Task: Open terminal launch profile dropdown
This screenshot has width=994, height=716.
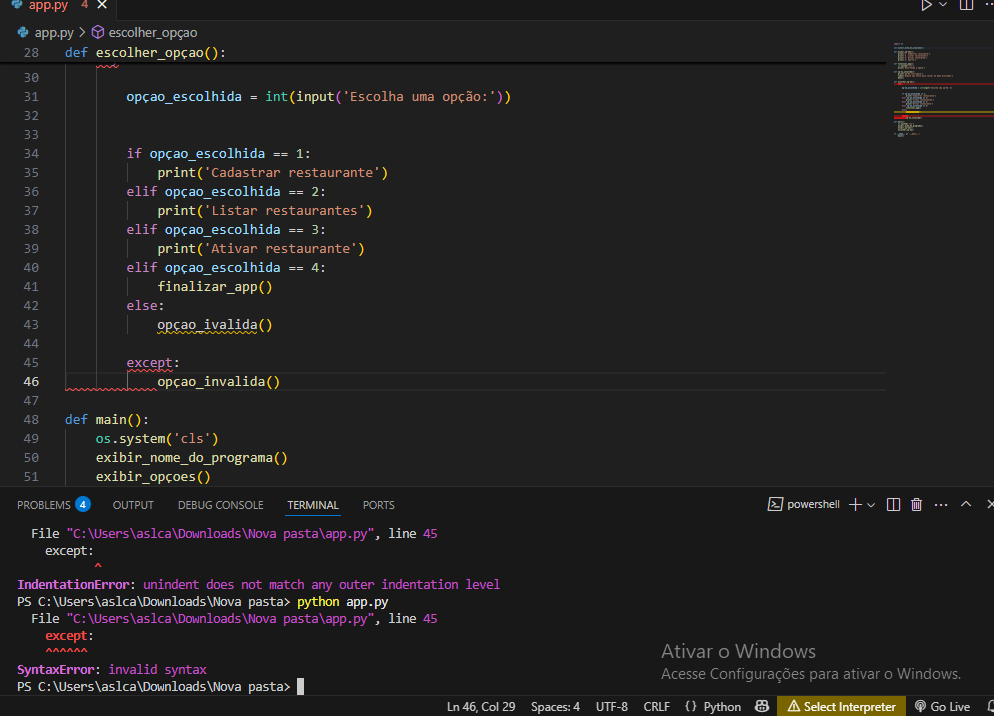Action: pos(871,505)
